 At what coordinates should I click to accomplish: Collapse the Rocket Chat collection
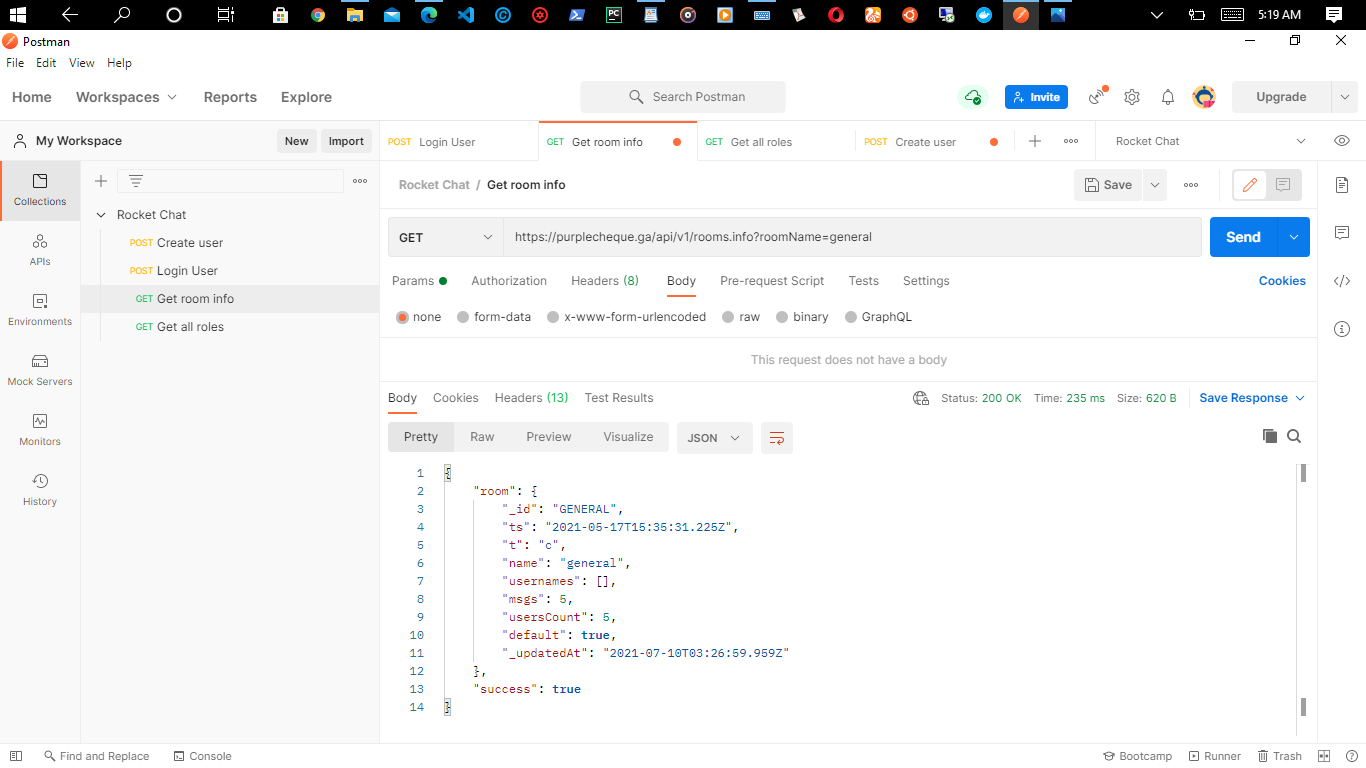point(101,214)
